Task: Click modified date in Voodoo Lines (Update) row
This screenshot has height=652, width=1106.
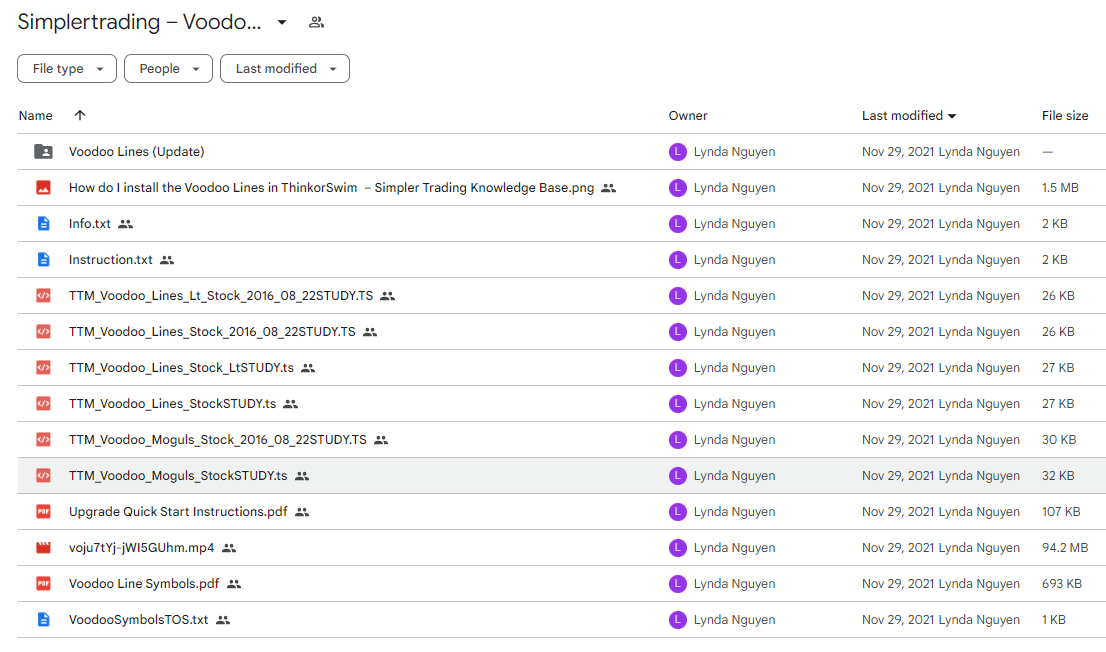Action: (940, 152)
